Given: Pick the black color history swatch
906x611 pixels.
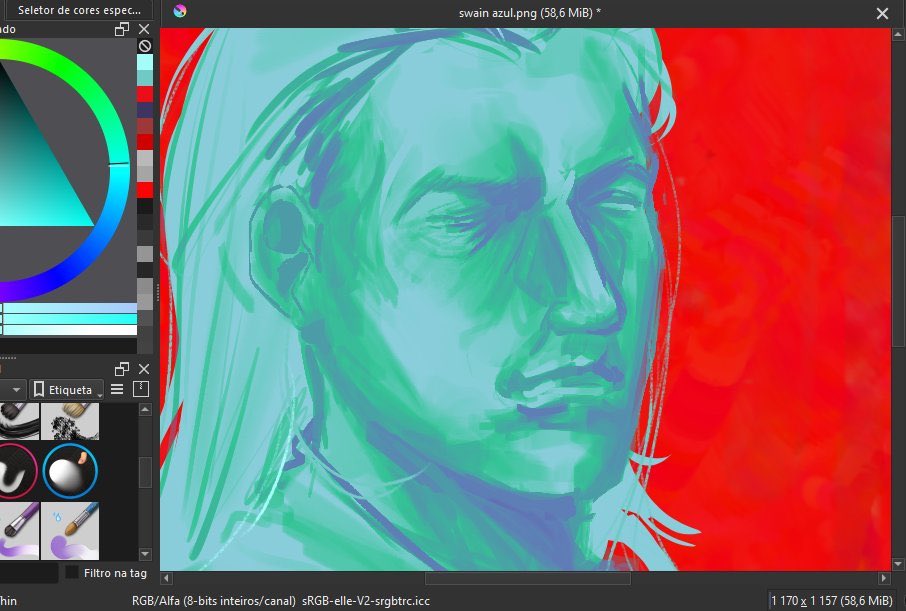Looking at the screenshot, I should click(x=145, y=205).
